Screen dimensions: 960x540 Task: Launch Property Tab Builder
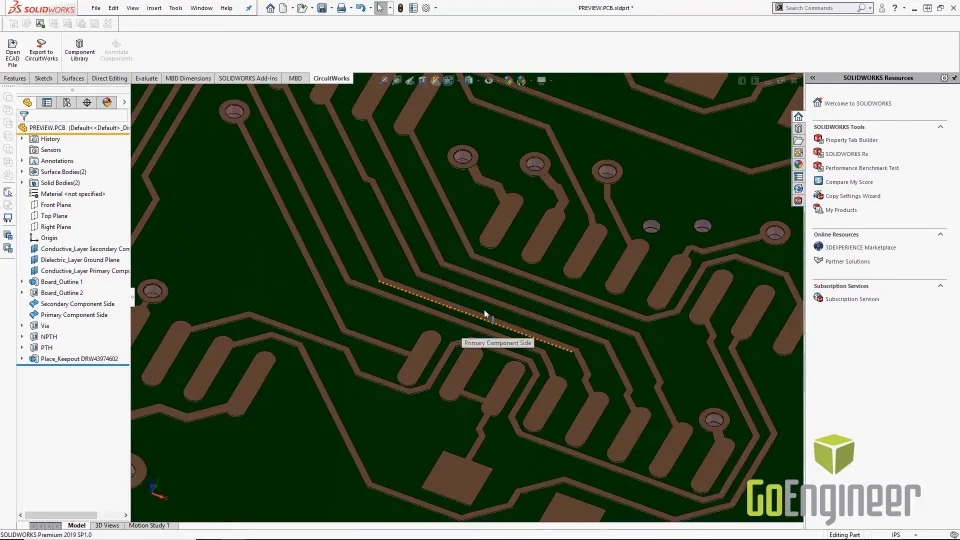[x=851, y=140]
